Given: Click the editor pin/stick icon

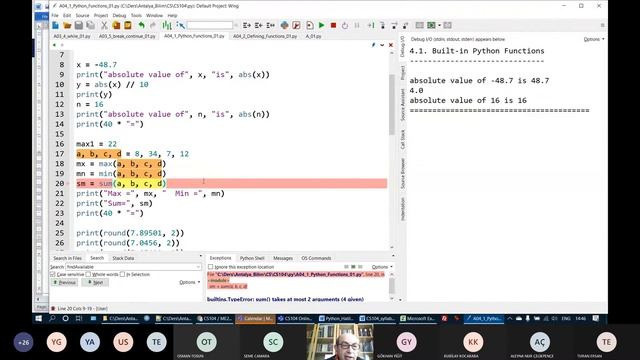Looking at the screenshot, I should point(373,45).
